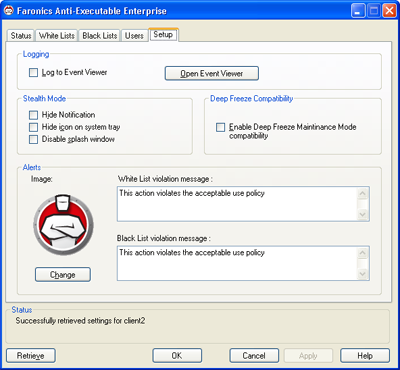
Task: Click Black List message scrollbar down arrow
Action: coord(362,274)
